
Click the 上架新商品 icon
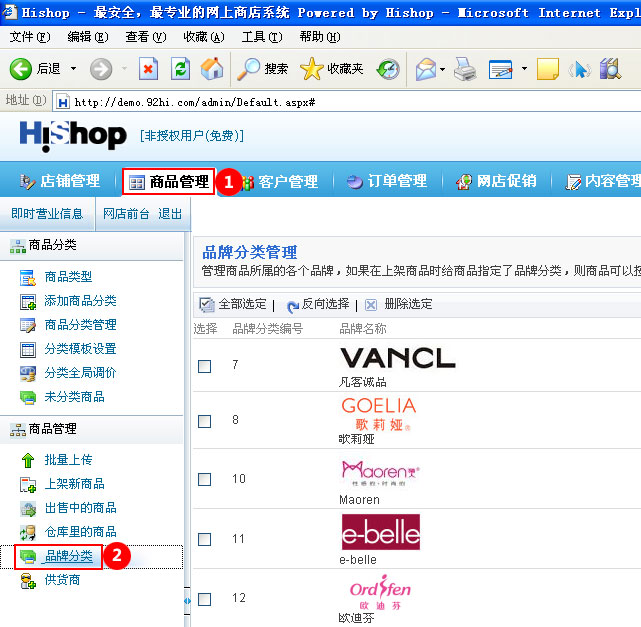(x=28, y=484)
